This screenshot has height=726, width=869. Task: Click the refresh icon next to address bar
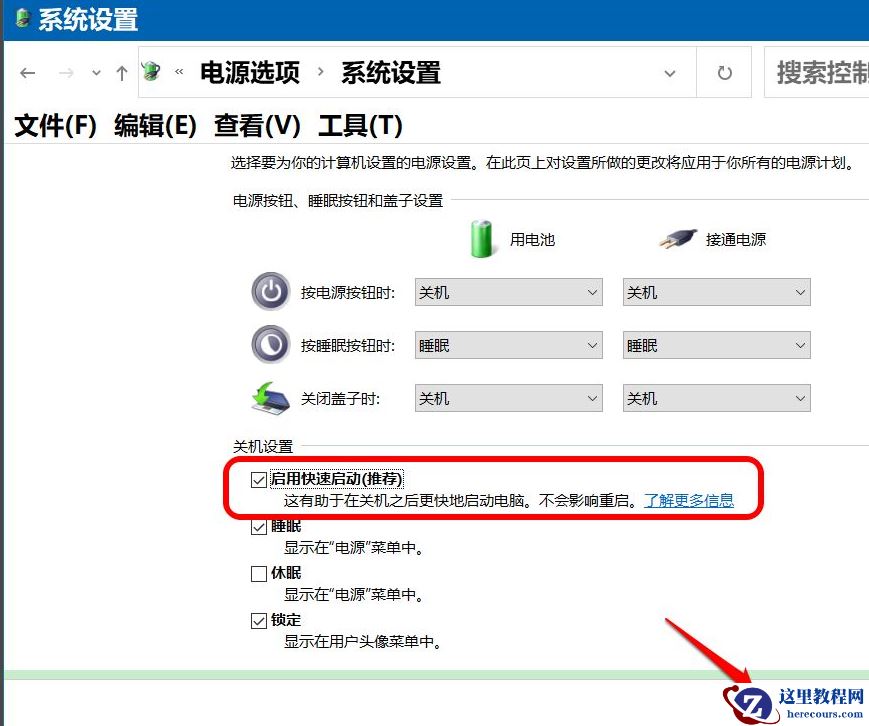point(723,72)
